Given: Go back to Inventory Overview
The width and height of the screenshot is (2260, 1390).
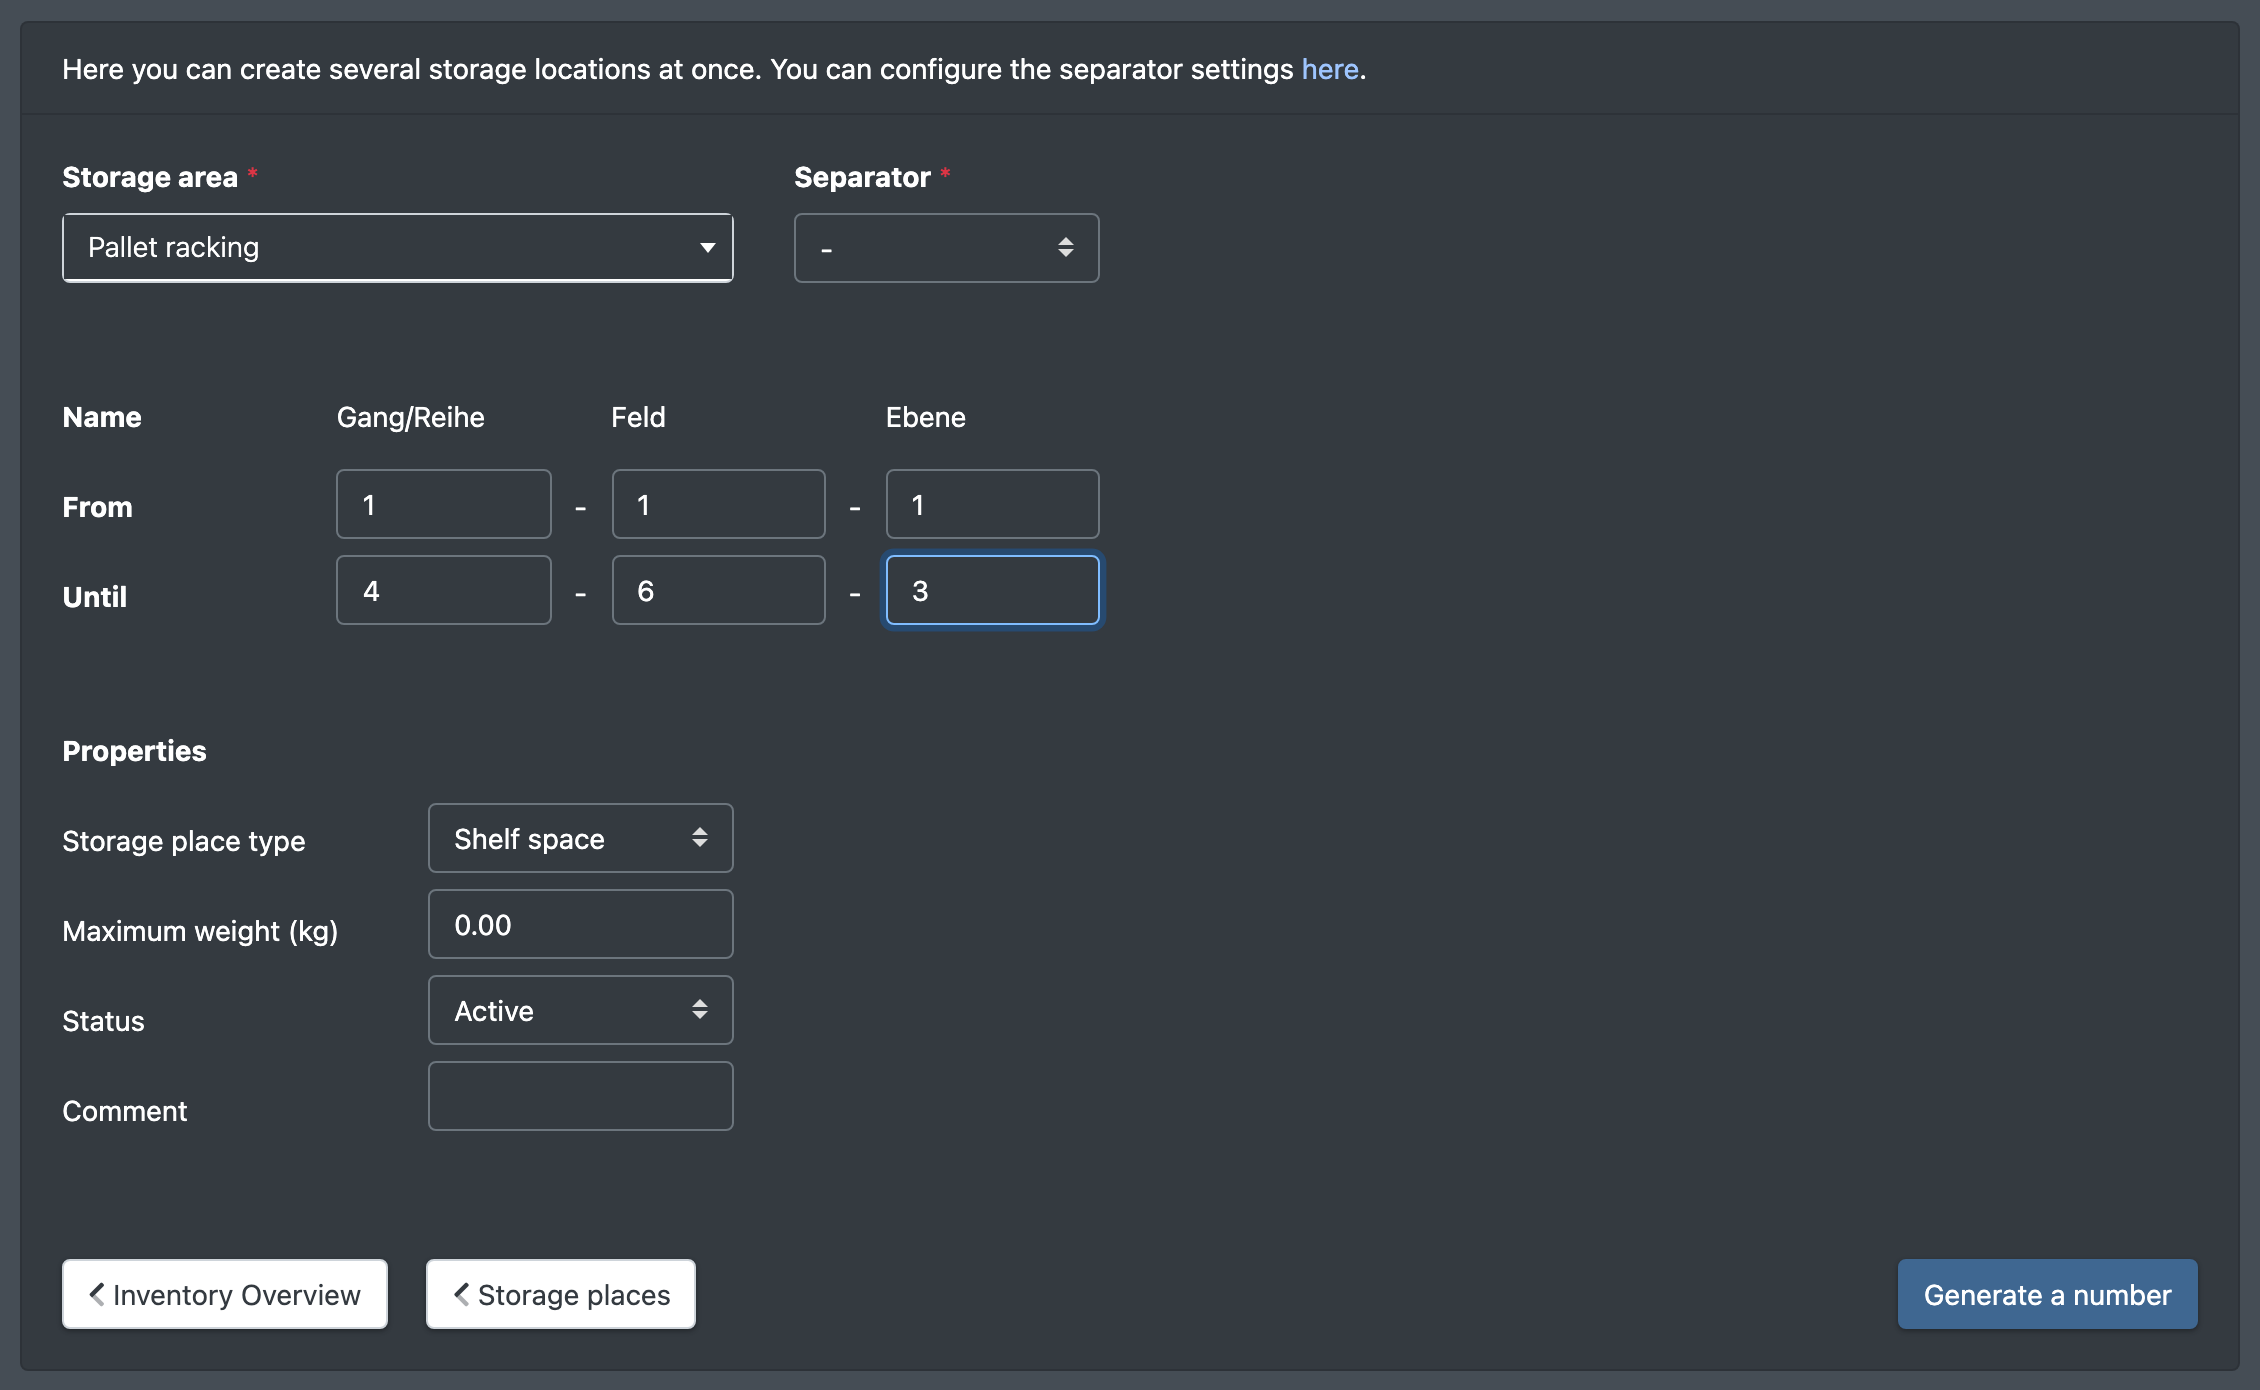Looking at the screenshot, I should coord(224,1294).
